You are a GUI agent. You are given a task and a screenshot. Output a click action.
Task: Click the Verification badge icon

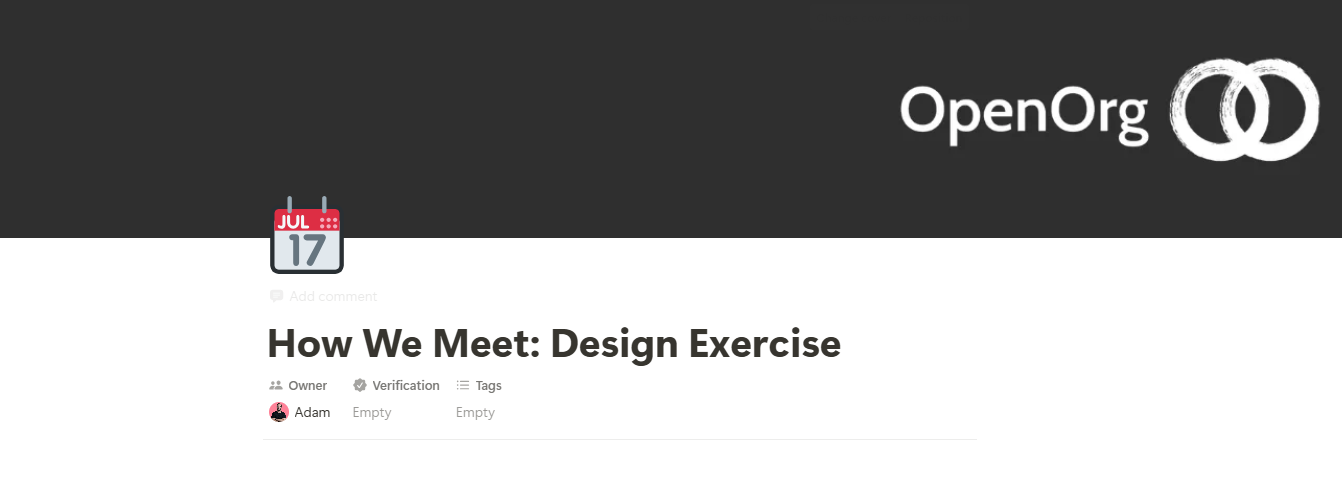(x=360, y=385)
